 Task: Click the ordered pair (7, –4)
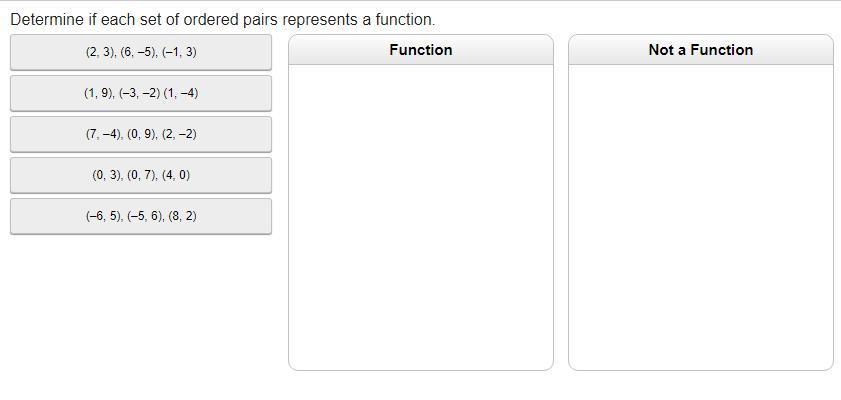pyautogui.click(x=104, y=134)
